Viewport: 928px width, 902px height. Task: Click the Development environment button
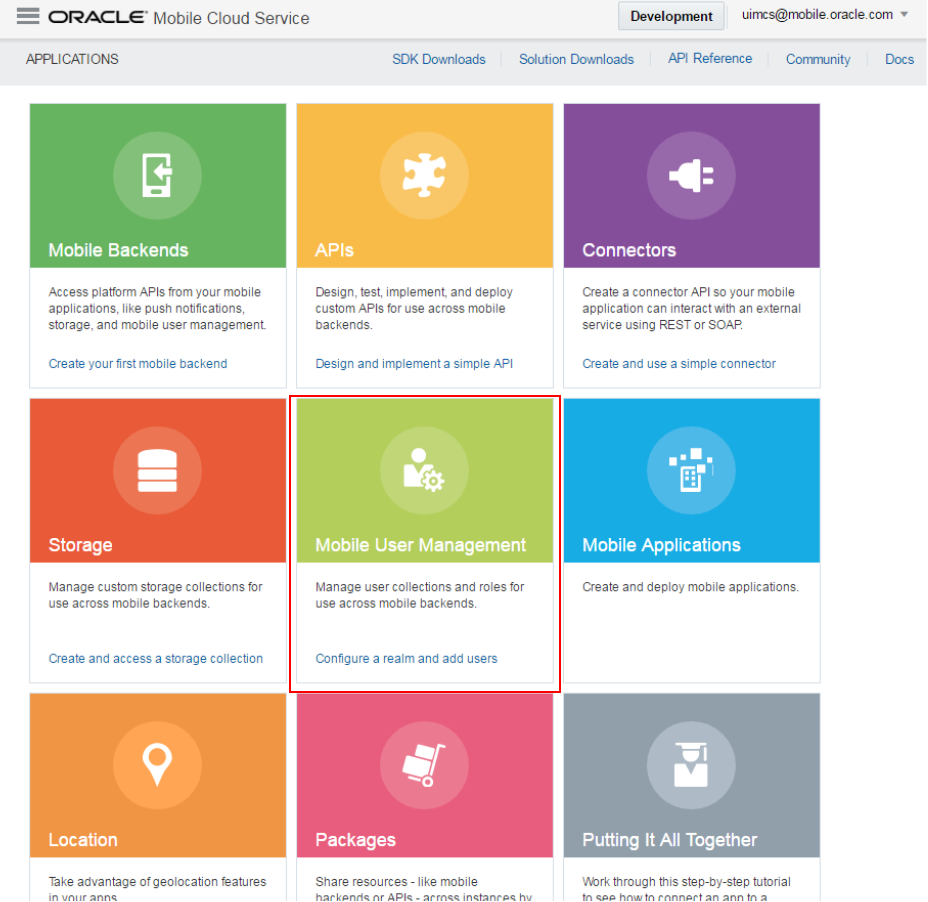[671, 16]
